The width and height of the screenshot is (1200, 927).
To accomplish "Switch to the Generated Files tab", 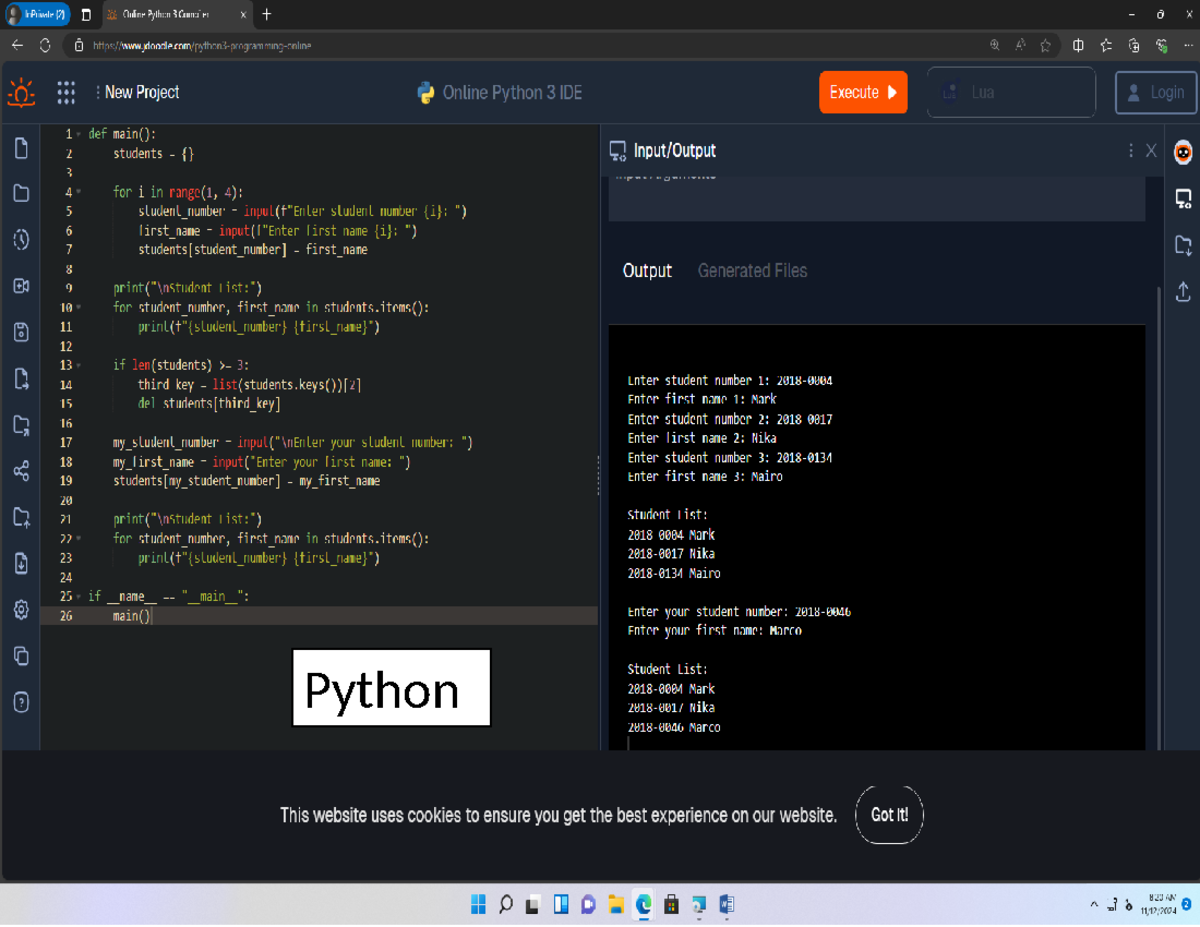I will (752, 270).
